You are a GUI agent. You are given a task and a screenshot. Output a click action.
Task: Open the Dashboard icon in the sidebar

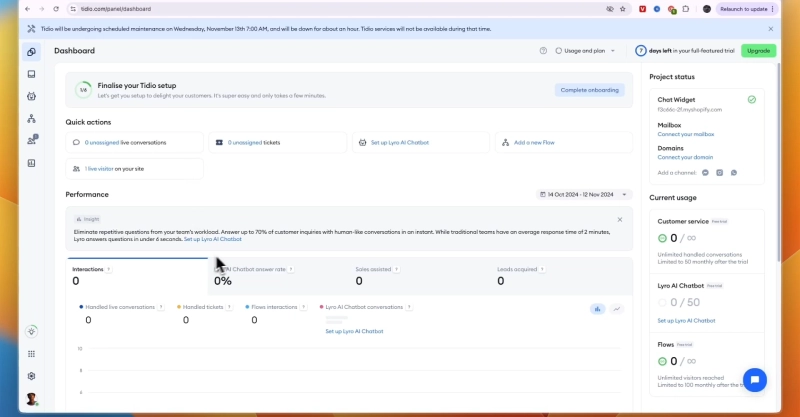click(32, 52)
